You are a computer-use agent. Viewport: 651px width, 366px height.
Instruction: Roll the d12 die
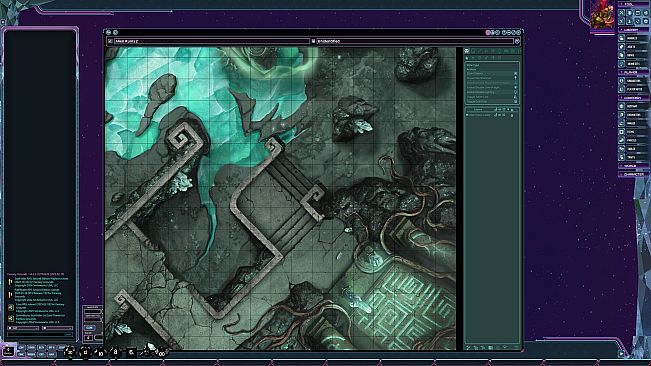pyautogui.click(x=85, y=352)
